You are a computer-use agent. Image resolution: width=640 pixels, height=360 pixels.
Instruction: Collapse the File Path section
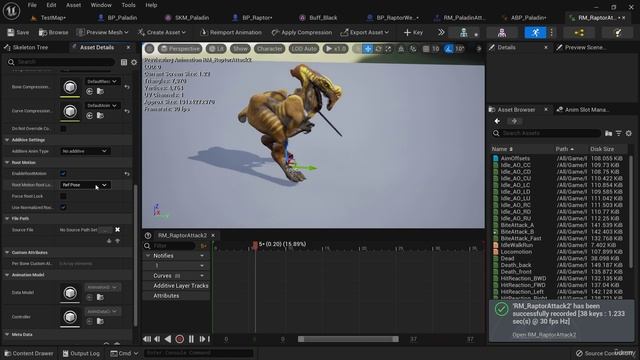[x=7, y=218]
